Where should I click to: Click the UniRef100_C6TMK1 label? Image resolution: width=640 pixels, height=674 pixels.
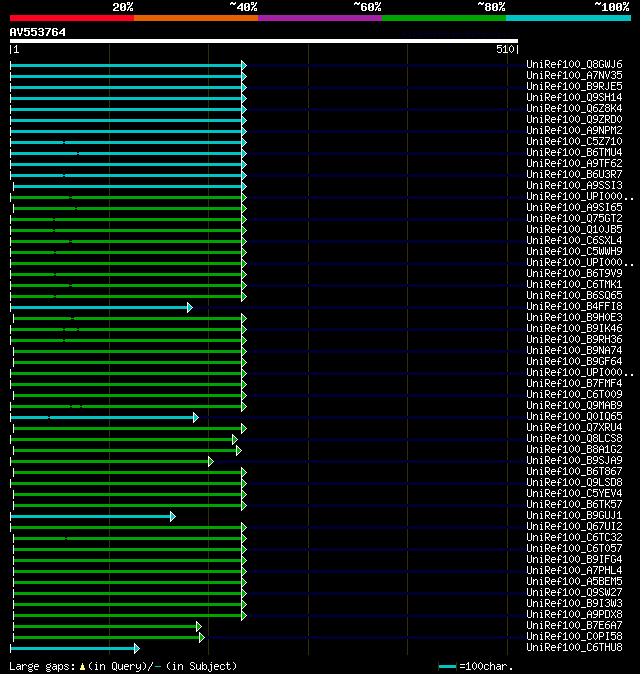click(x=574, y=285)
